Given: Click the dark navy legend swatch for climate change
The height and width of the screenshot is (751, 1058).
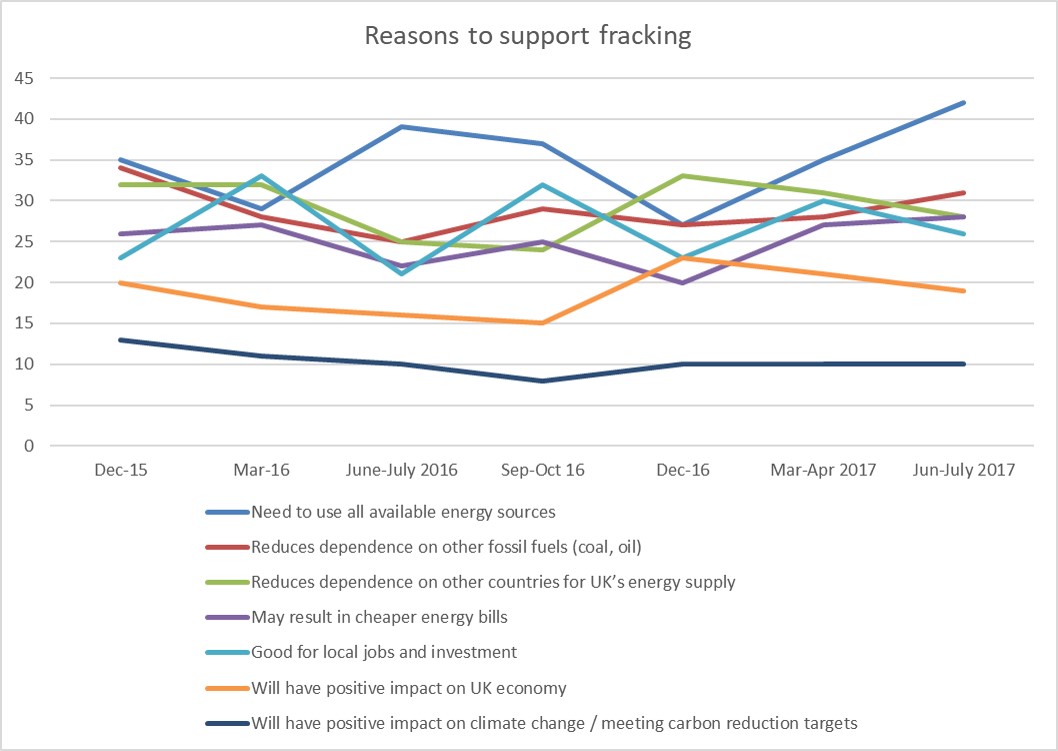Looking at the screenshot, I should (225, 722).
